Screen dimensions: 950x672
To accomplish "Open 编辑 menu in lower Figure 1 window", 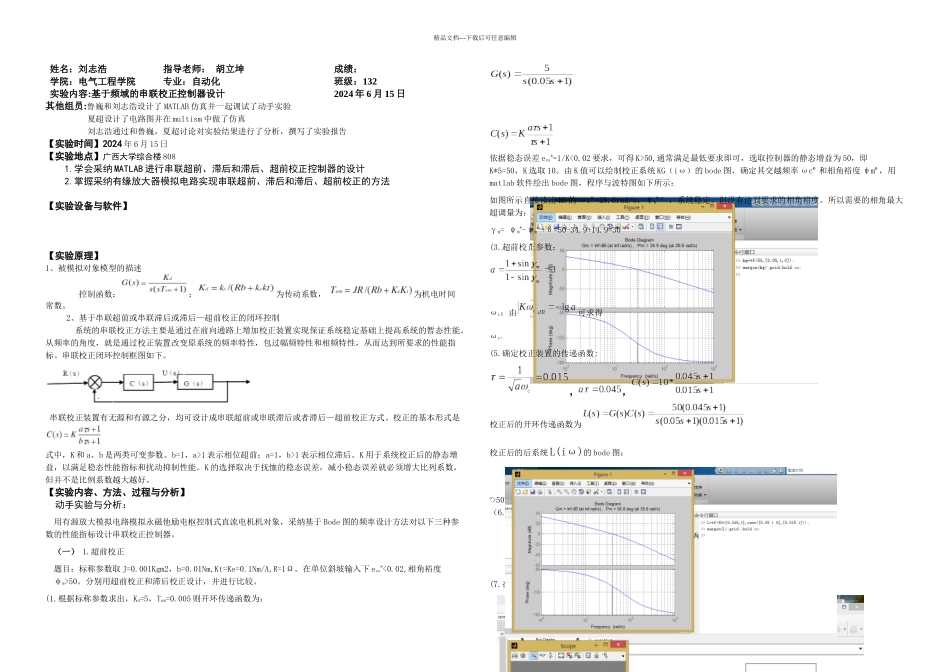I will click(x=540, y=484).
